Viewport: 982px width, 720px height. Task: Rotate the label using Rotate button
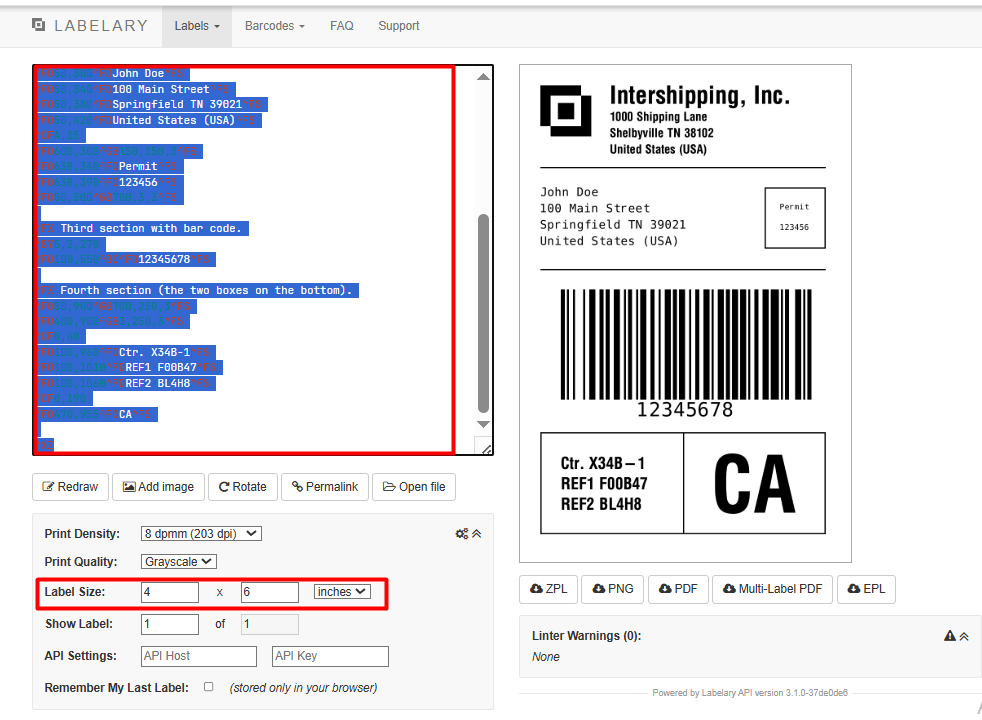pyautogui.click(x=243, y=487)
